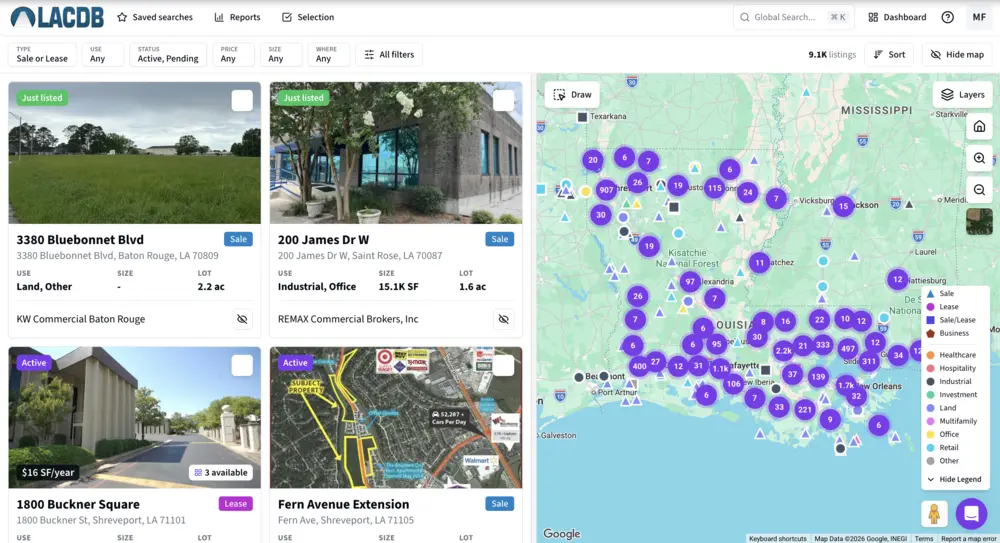Open the Status filter dropdown

click(168, 54)
